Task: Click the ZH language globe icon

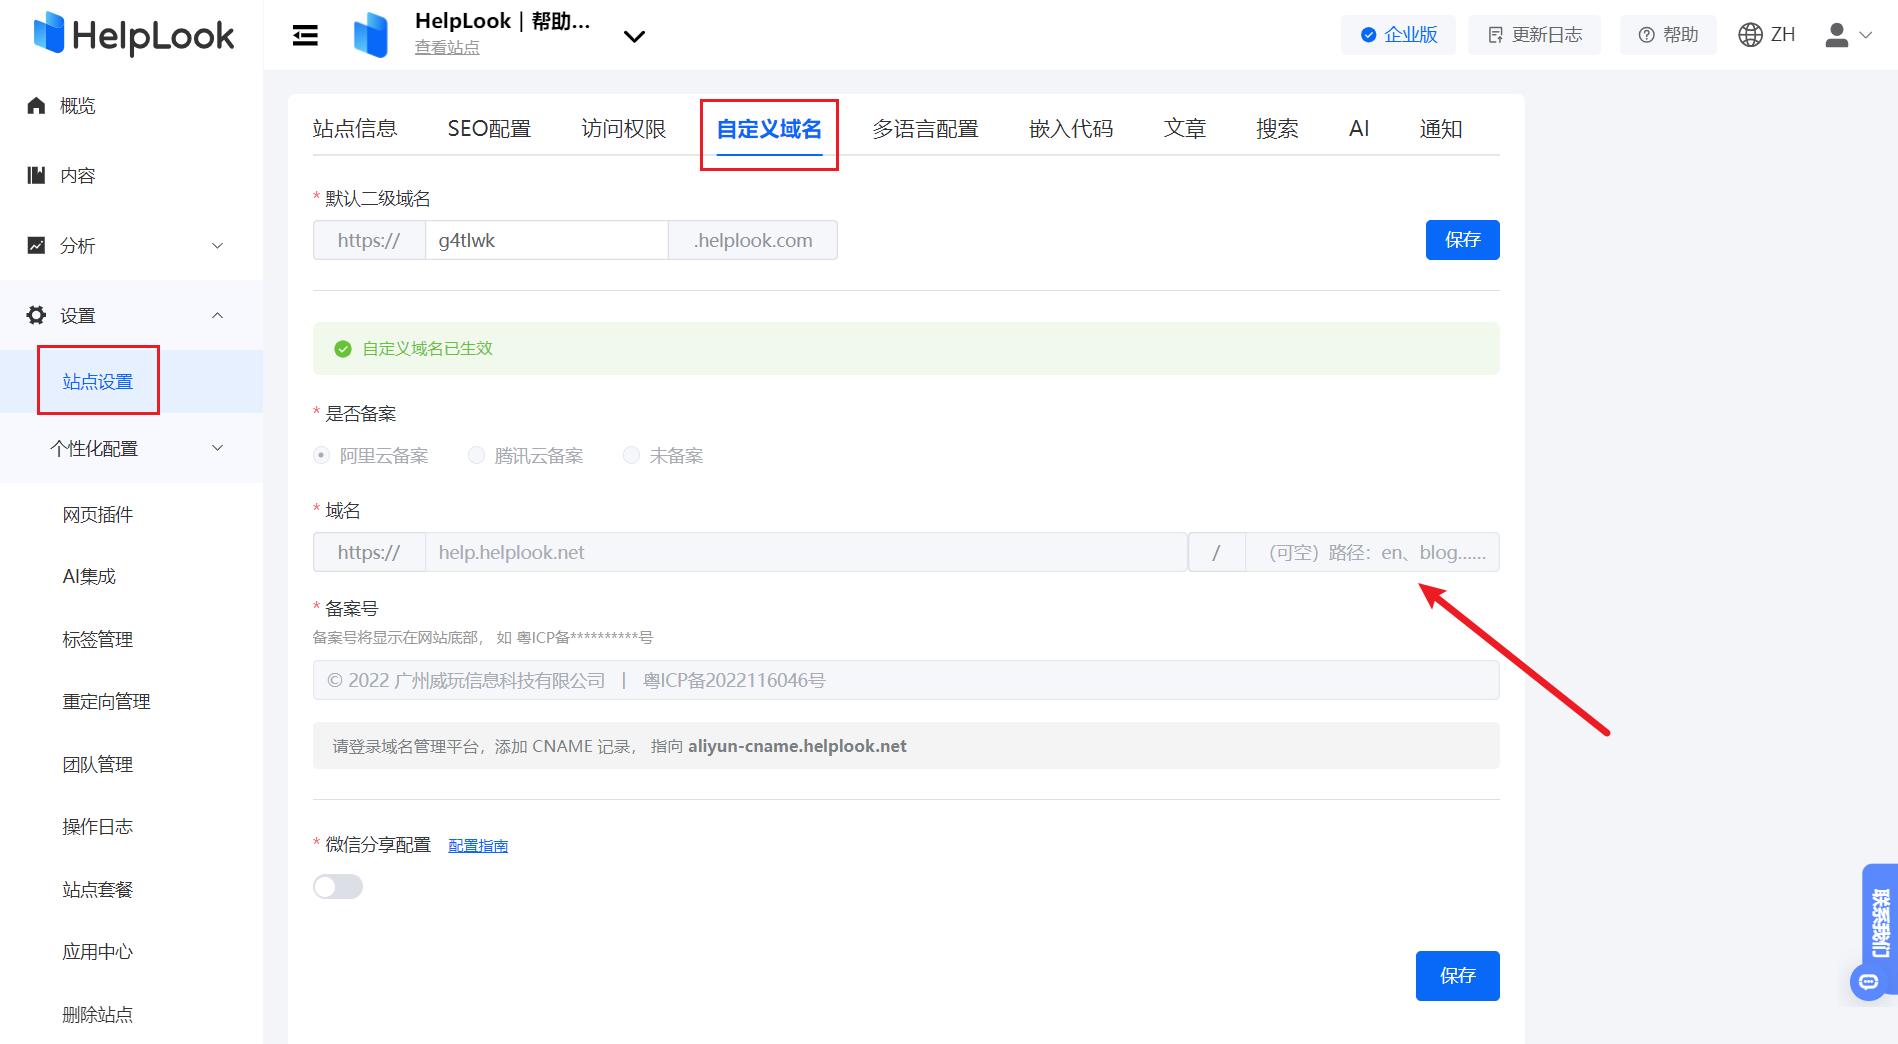Action: tap(1749, 33)
